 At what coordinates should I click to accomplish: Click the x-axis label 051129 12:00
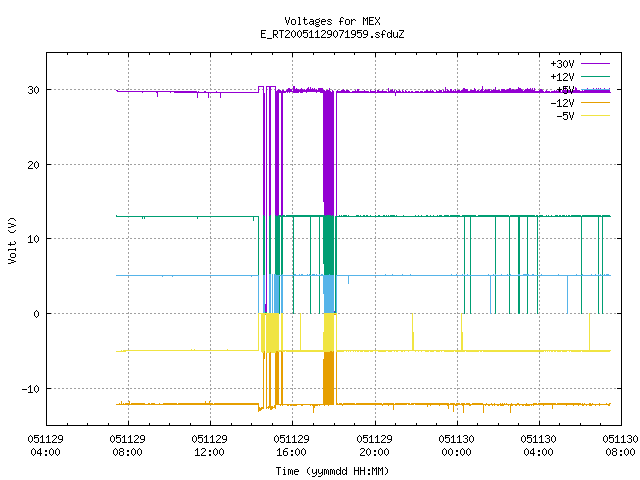(x=209, y=445)
